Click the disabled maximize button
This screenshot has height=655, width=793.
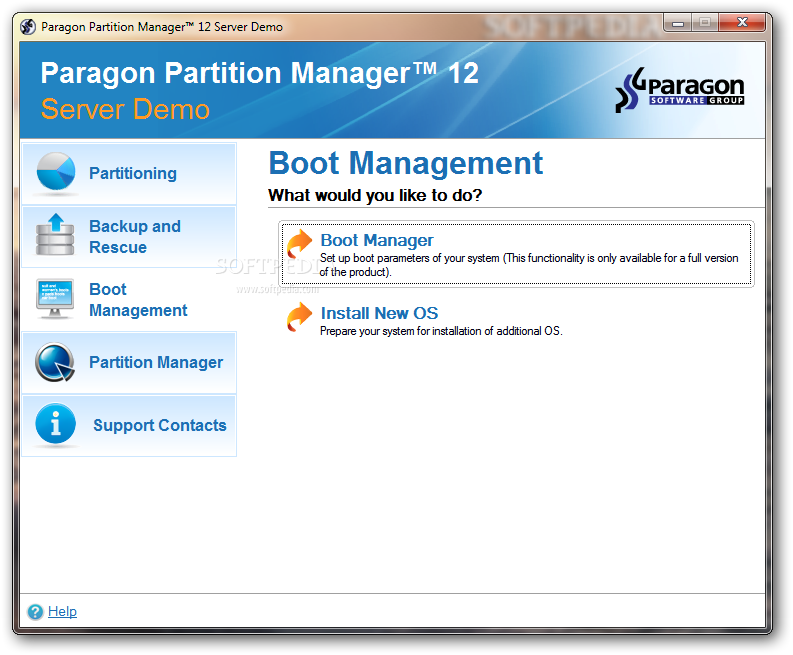pyautogui.click(x=704, y=23)
